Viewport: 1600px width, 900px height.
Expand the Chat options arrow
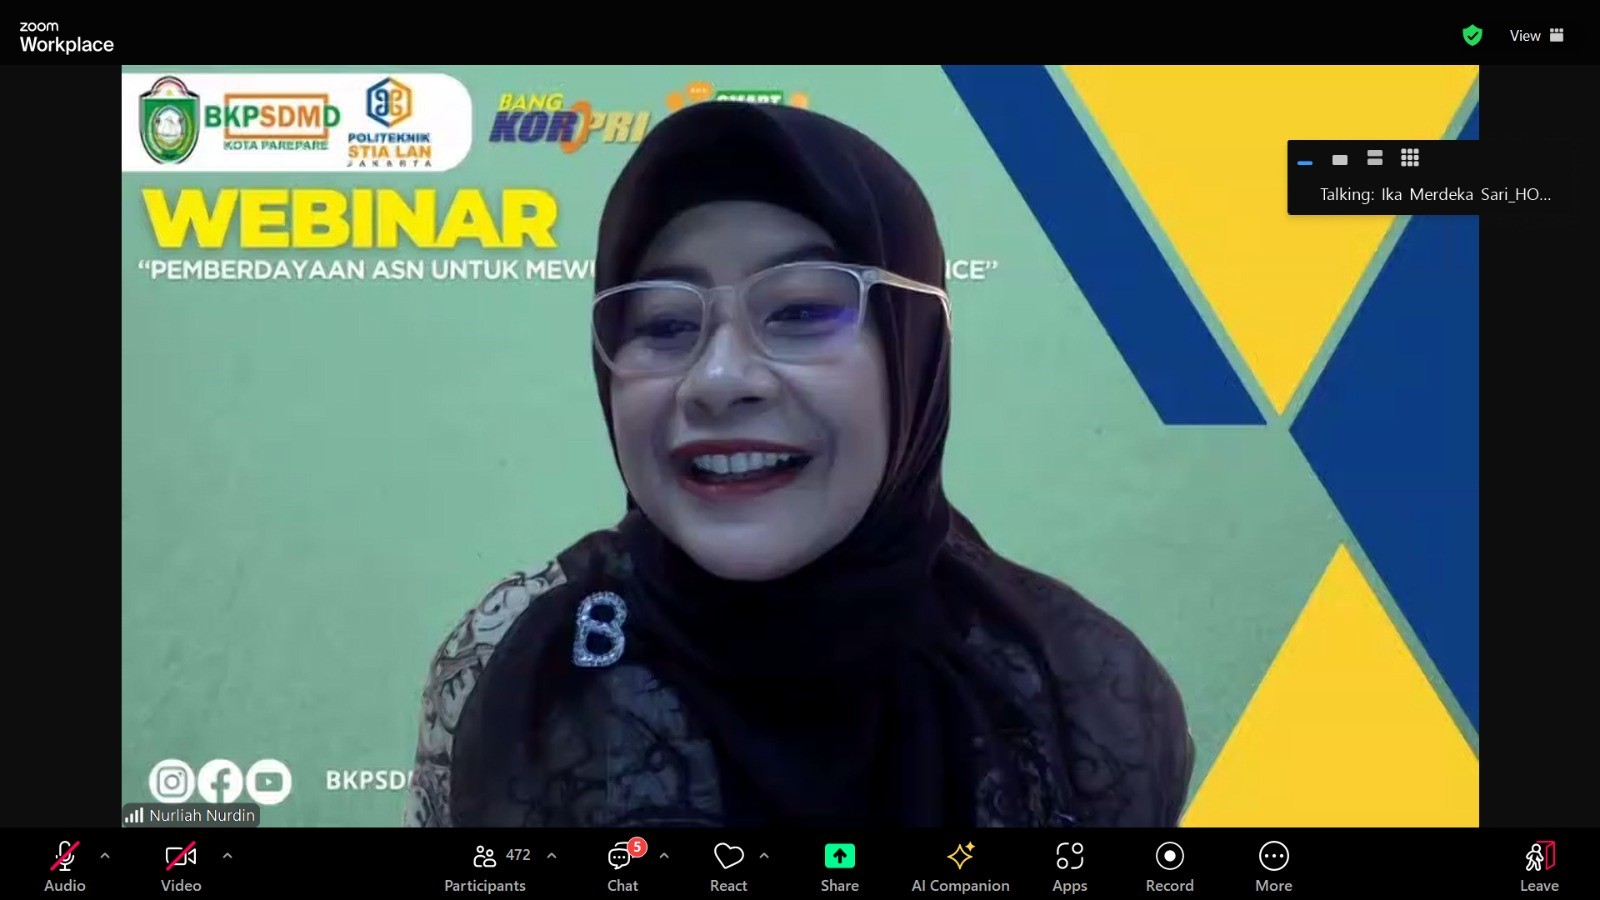click(664, 856)
